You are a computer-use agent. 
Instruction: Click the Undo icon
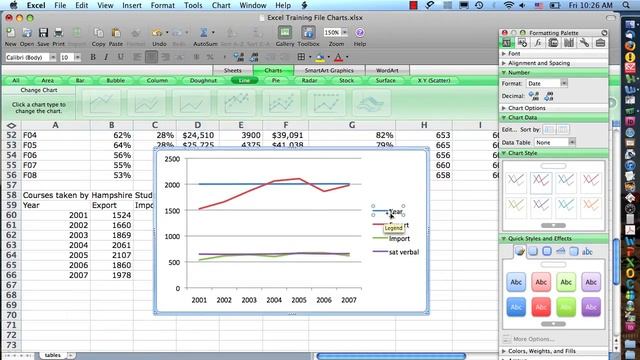(x=157, y=33)
